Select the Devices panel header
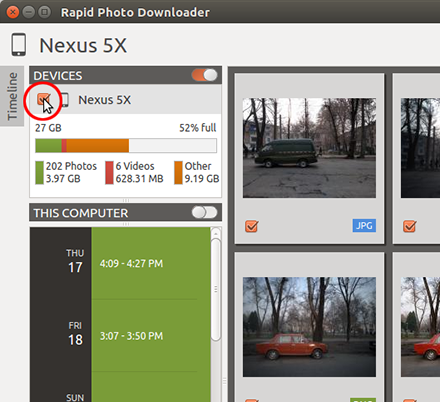 click(125, 75)
